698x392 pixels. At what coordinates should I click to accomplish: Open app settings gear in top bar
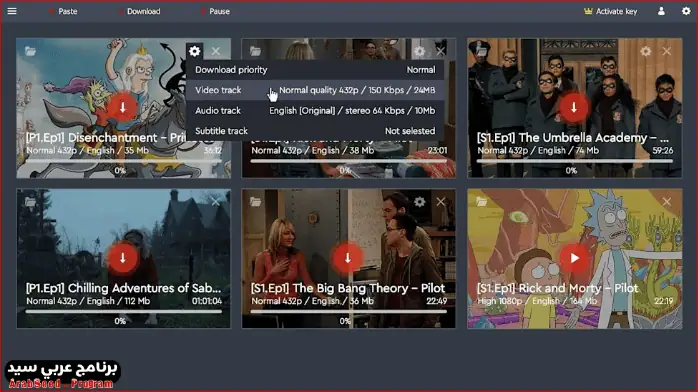tap(686, 11)
